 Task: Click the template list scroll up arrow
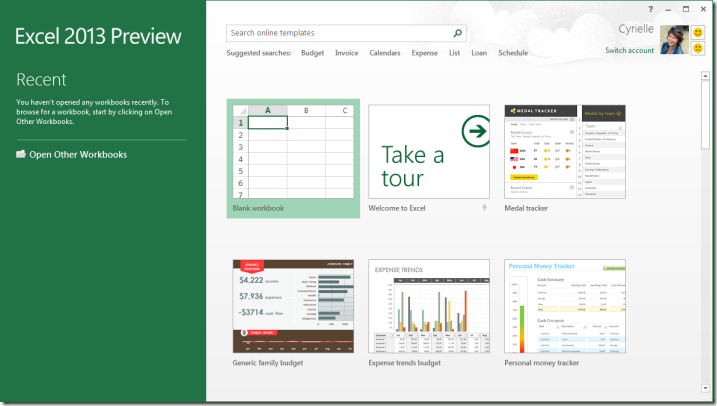pos(708,78)
